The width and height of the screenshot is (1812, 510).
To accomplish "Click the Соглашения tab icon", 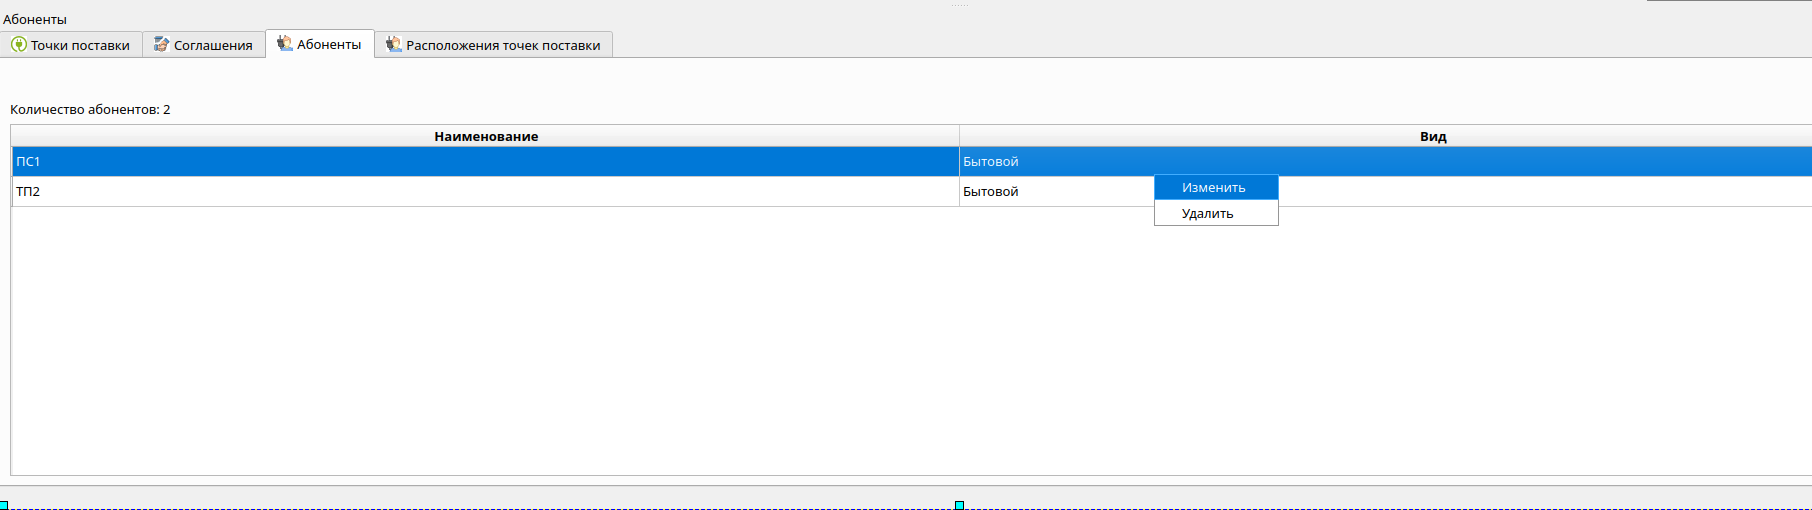I will coord(161,45).
